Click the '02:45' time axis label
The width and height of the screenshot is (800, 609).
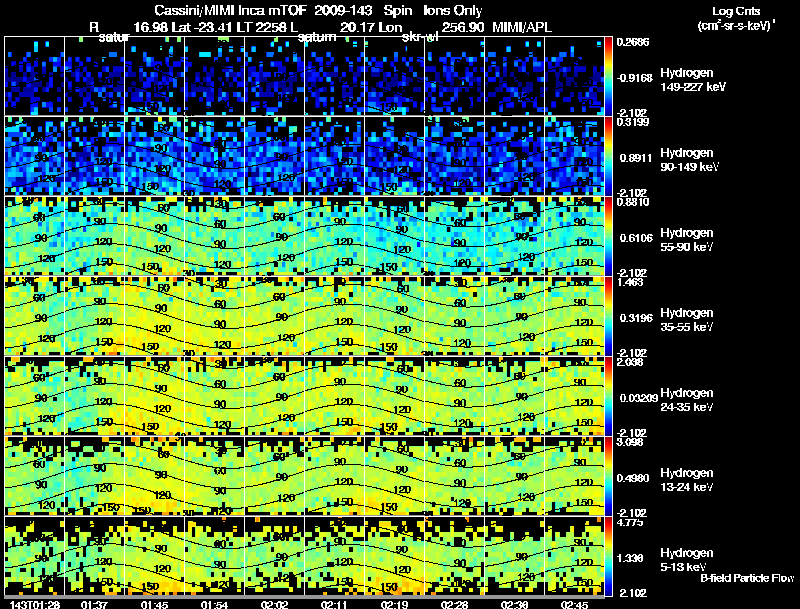(x=574, y=604)
